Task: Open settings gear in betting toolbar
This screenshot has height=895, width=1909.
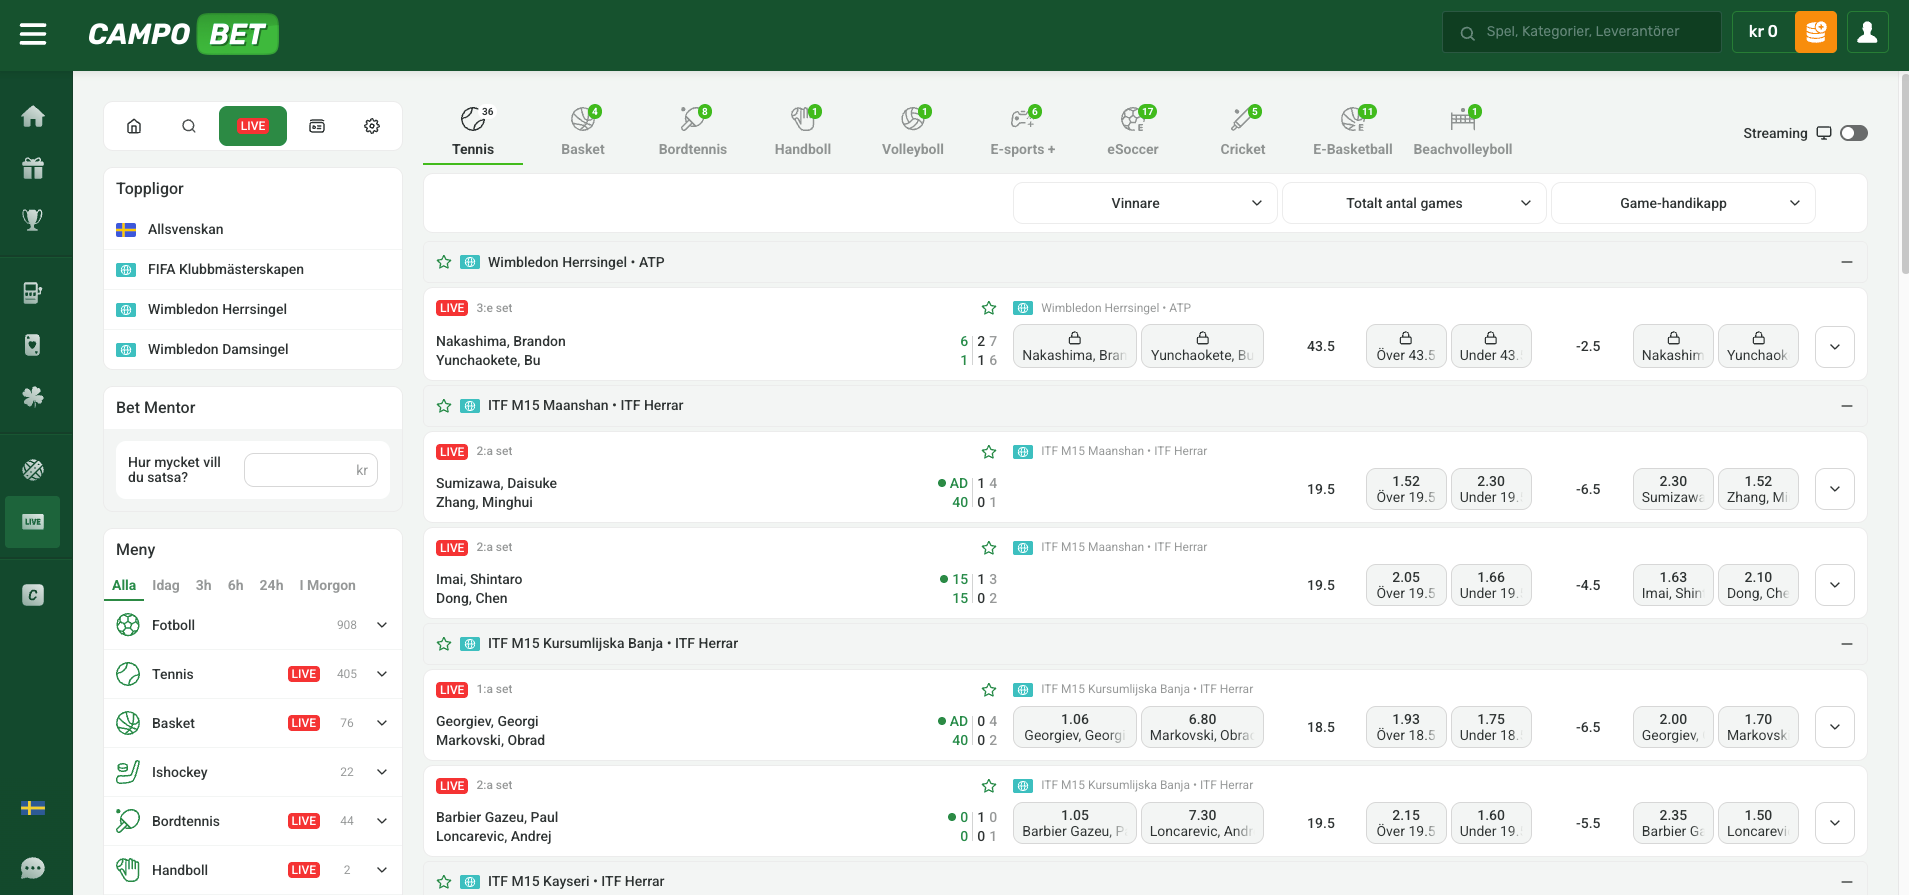Action: (372, 126)
